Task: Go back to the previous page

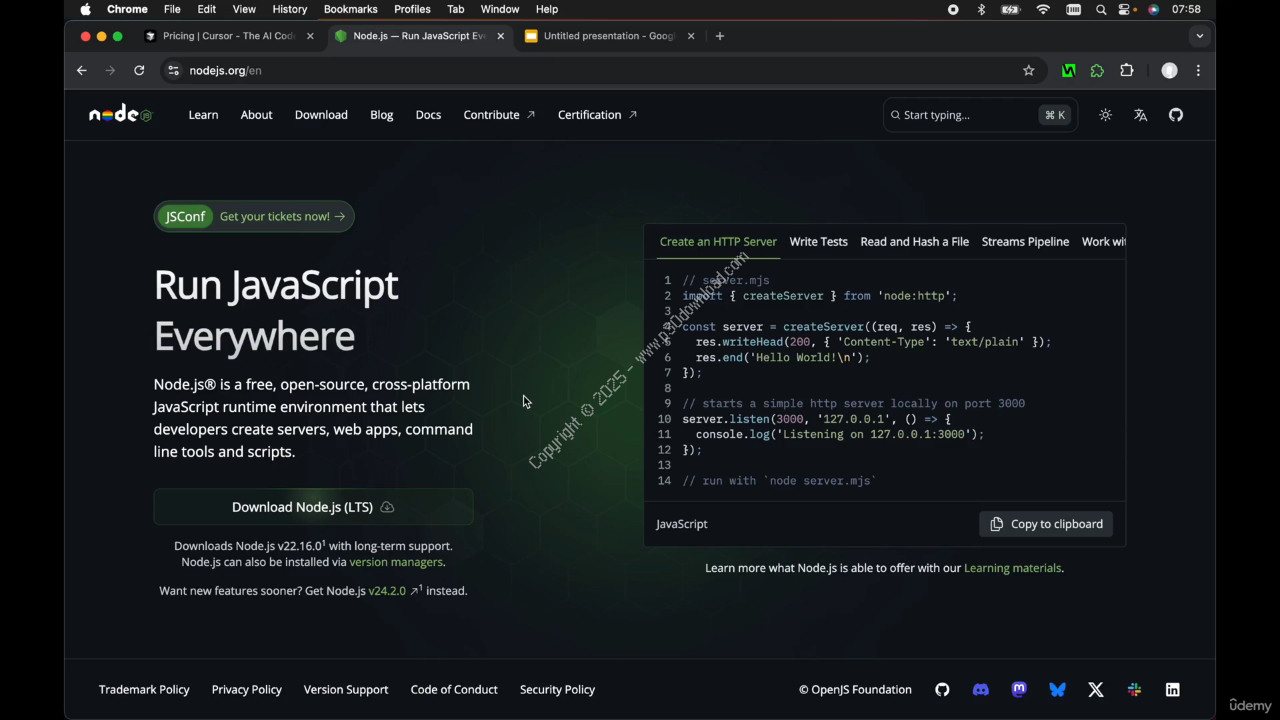Action: pyautogui.click(x=82, y=71)
